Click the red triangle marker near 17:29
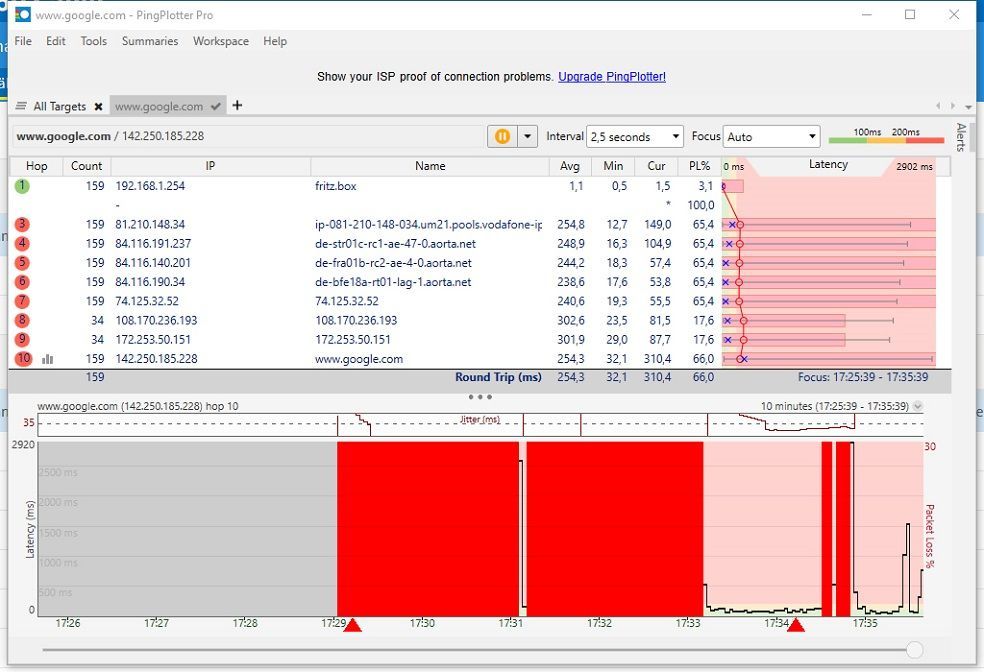The image size is (984, 672). point(353,625)
